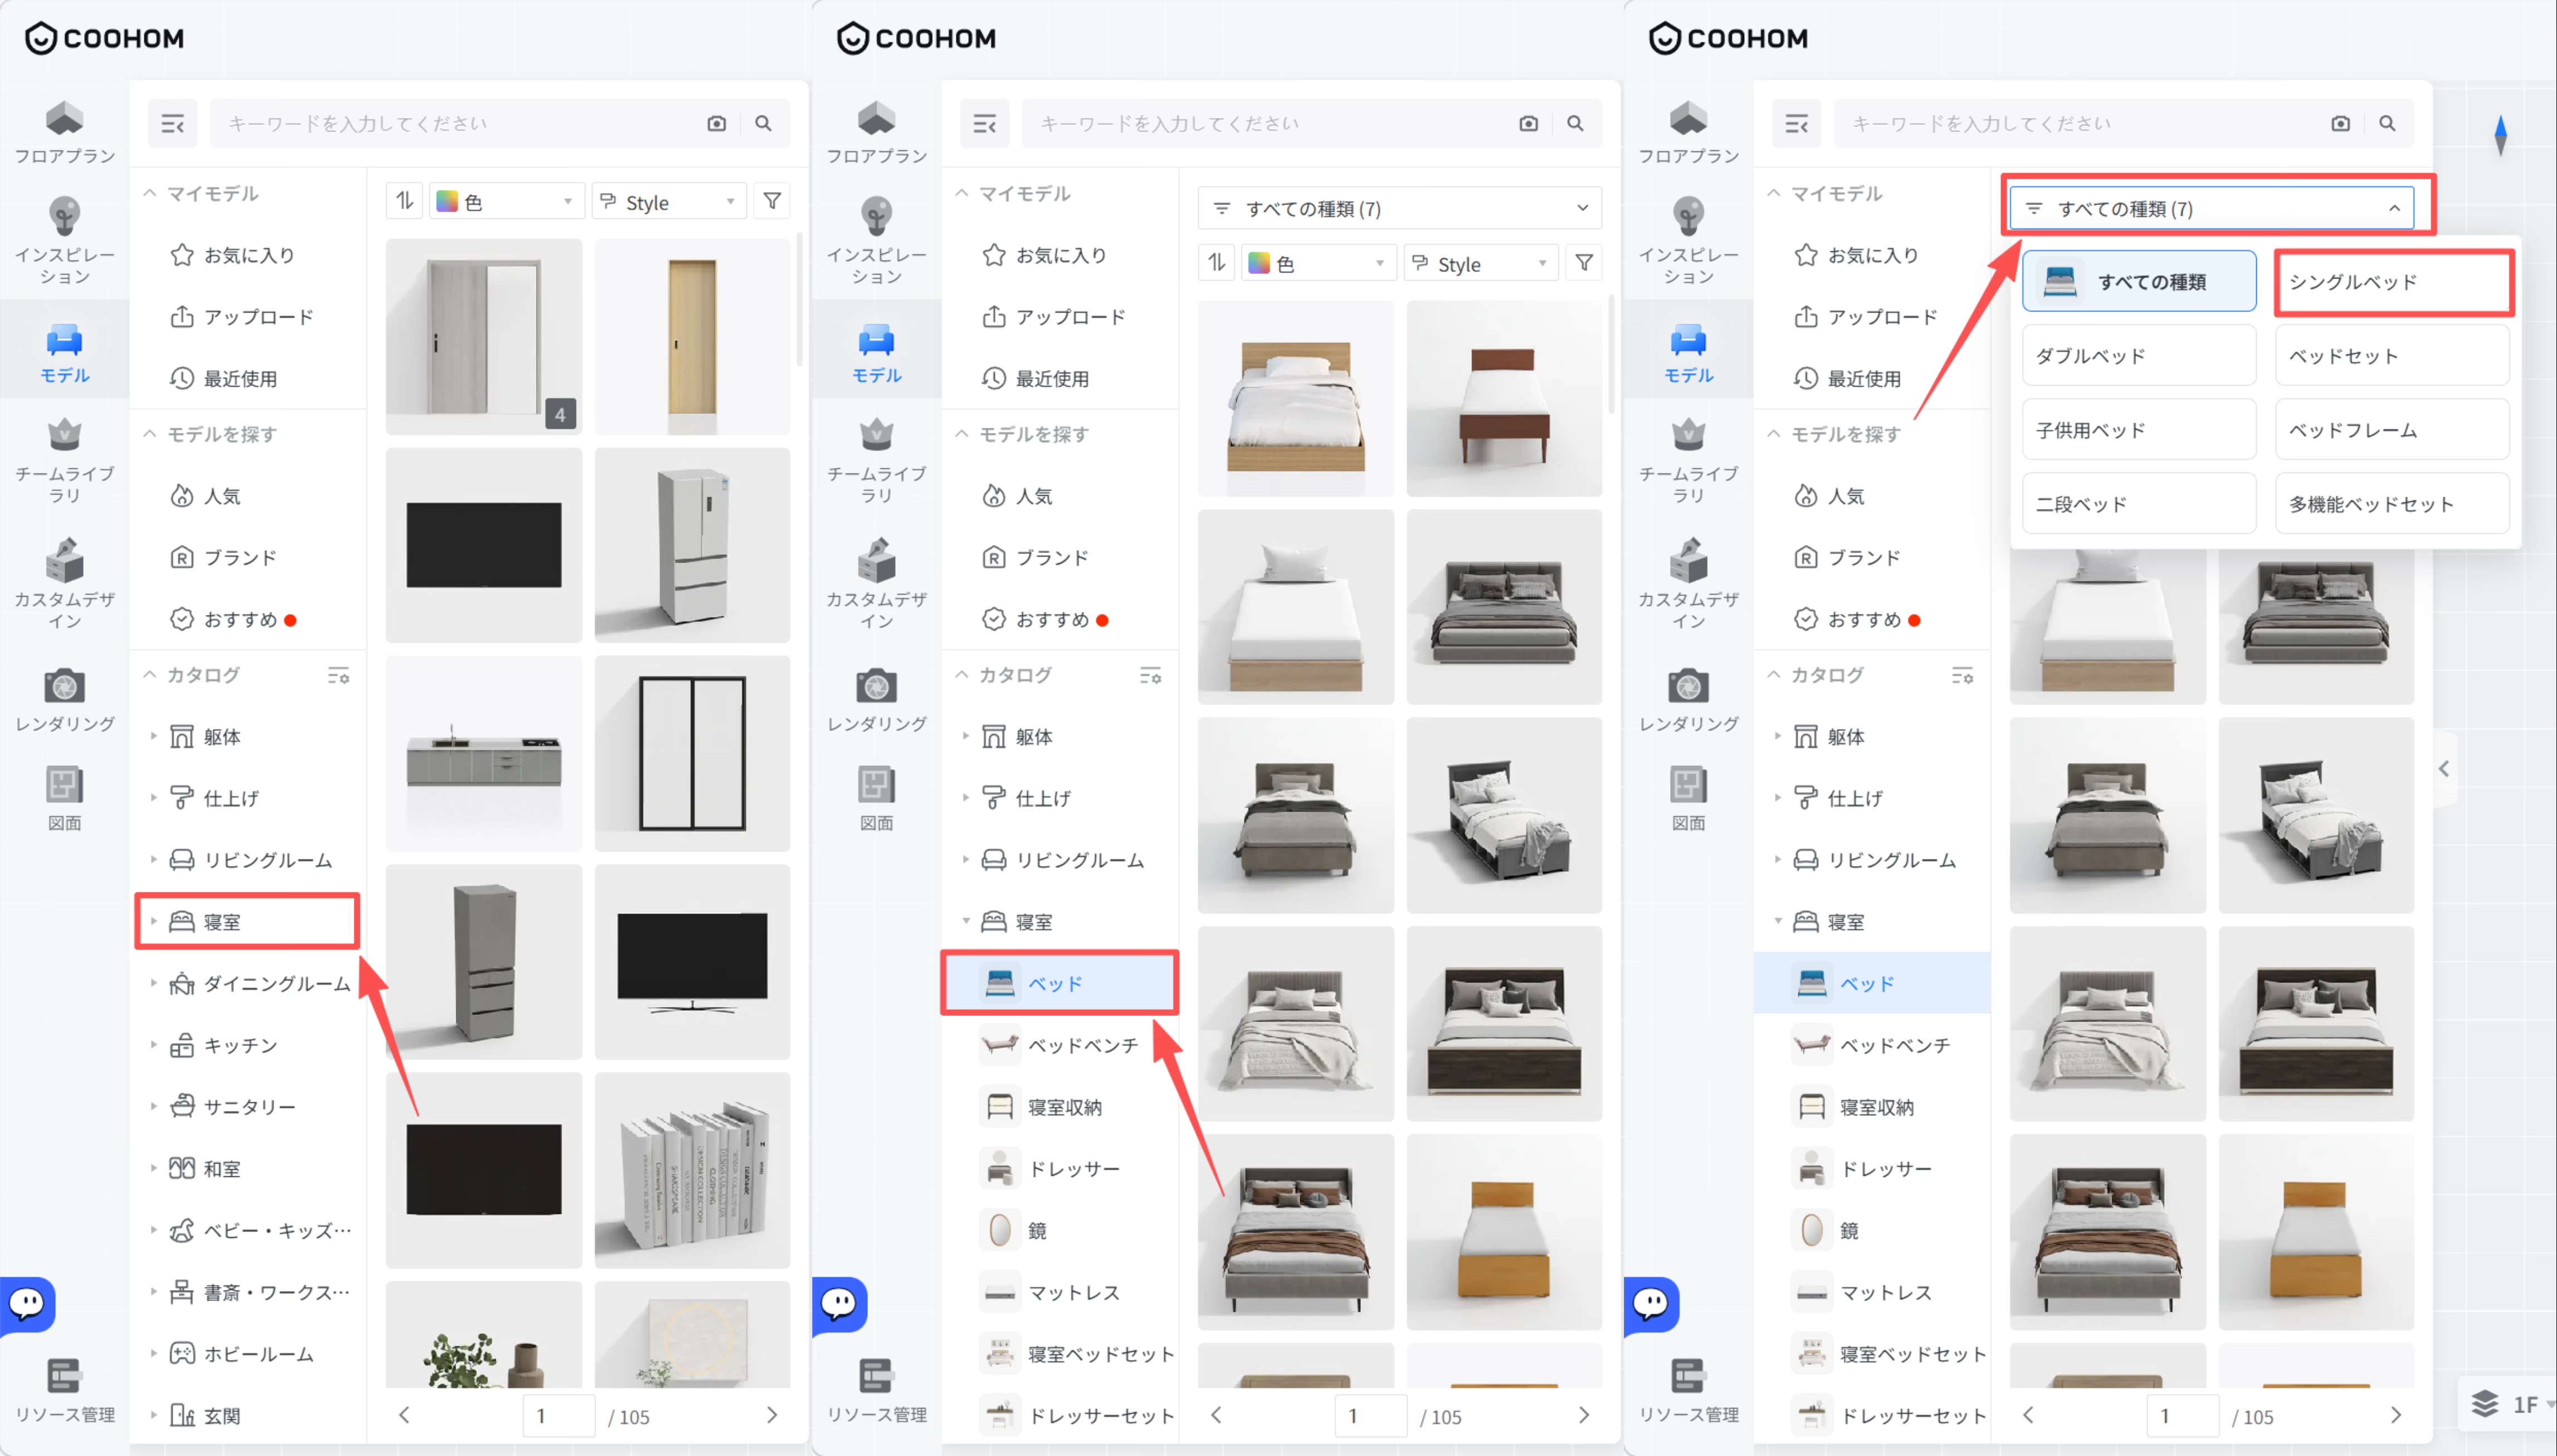Image resolution: width=2557 pixels, height=1456 pixels.
Task: Open ブランド in the middle panel
Action: point(1059,557)
